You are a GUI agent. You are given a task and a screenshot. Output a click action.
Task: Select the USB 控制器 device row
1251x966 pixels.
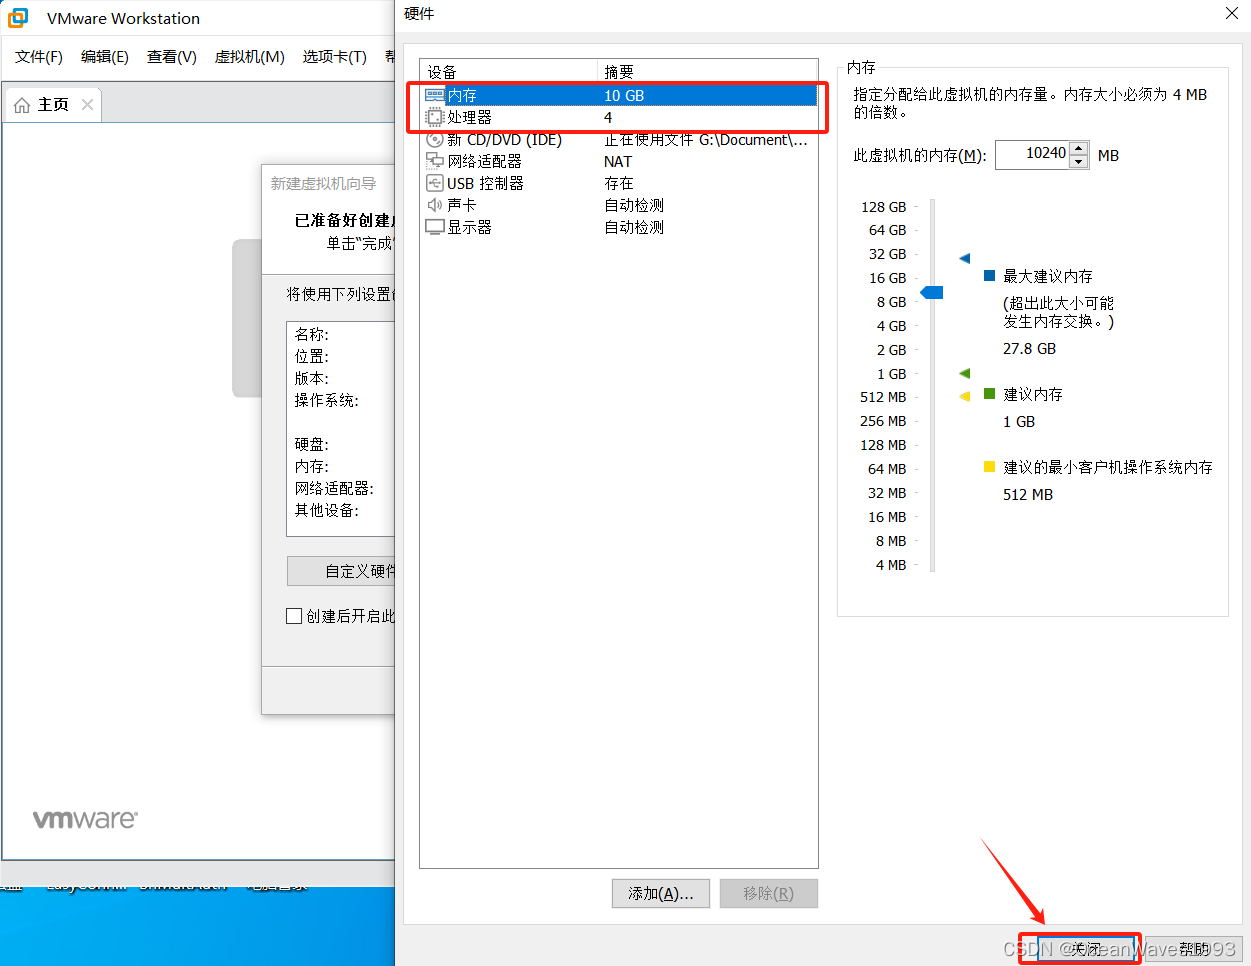click(620, 183)
